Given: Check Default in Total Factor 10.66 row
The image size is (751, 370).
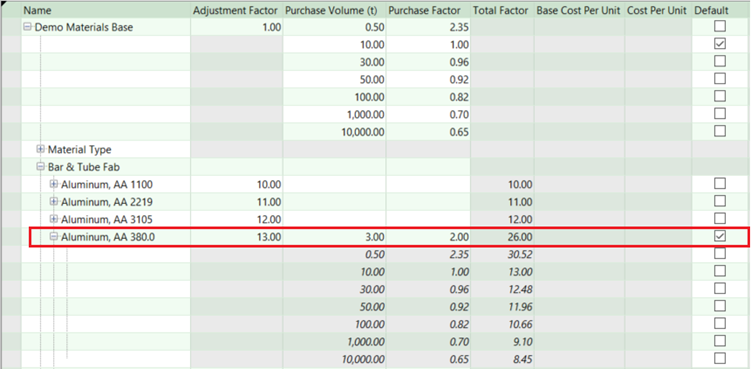Looking at the screenshot, I should click(720, 323).
